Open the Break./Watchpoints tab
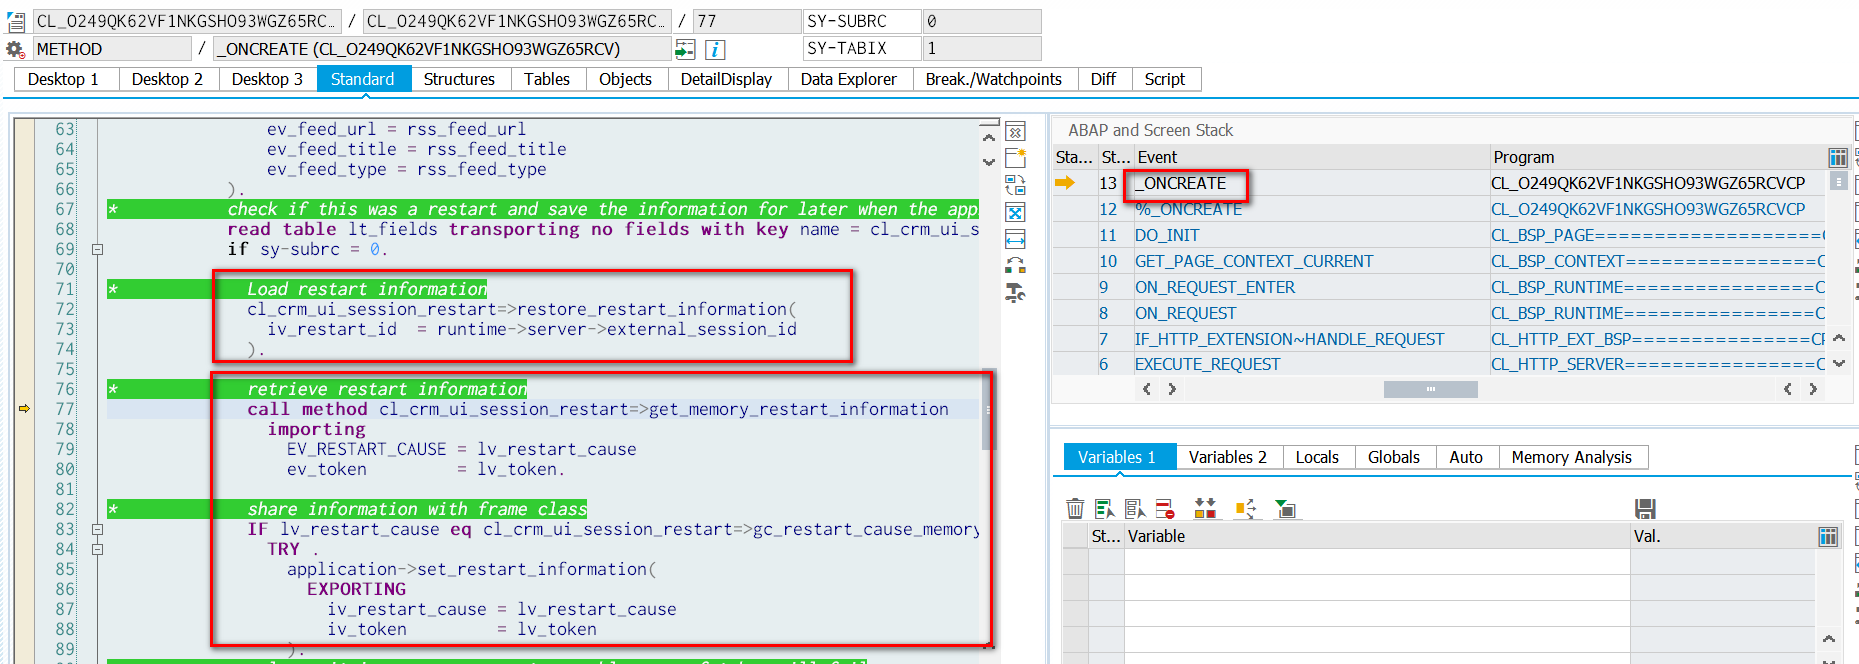 click(x=994, y=79)
